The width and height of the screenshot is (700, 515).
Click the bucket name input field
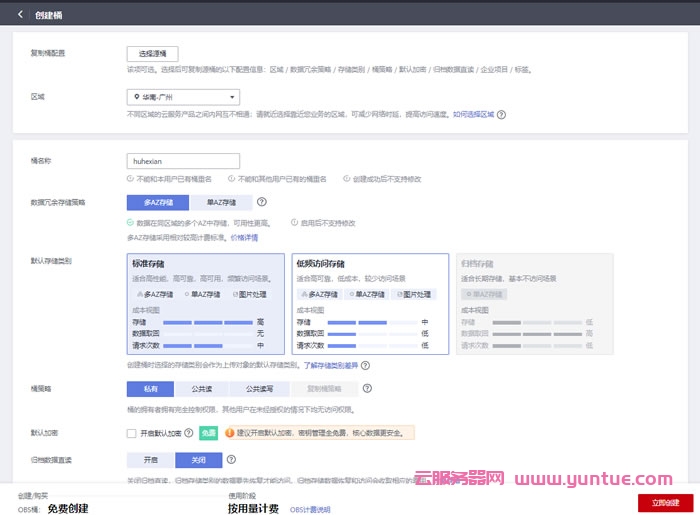pyautogui.click(x=183, y=161)
